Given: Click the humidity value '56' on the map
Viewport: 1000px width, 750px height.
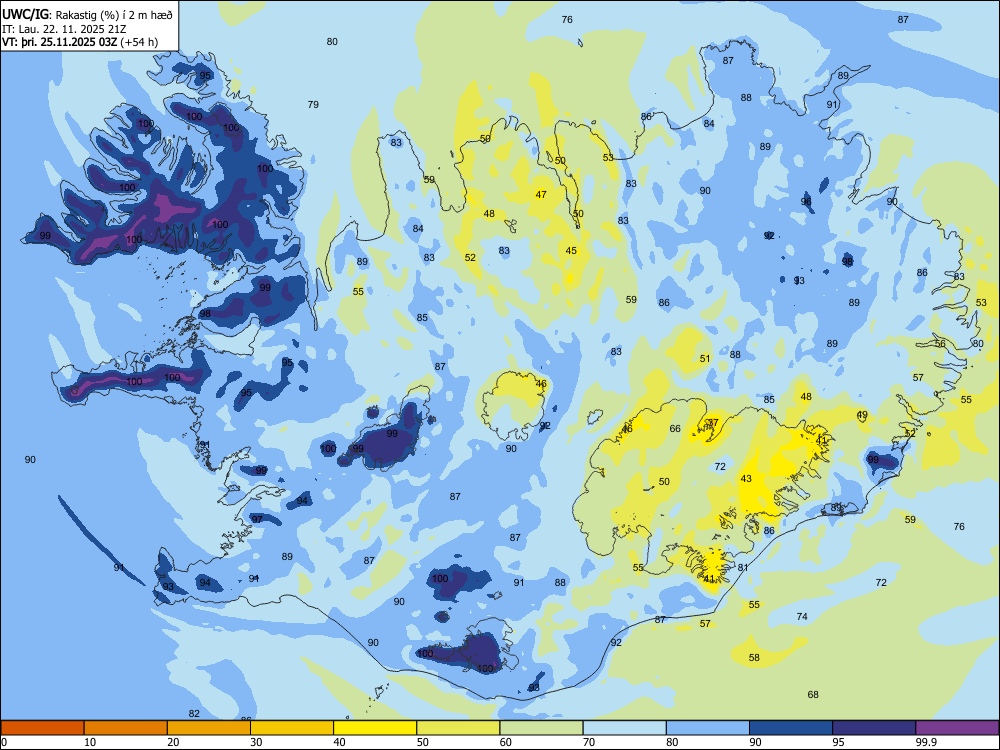Looking at the screenshot, I should tap(940, 343).
